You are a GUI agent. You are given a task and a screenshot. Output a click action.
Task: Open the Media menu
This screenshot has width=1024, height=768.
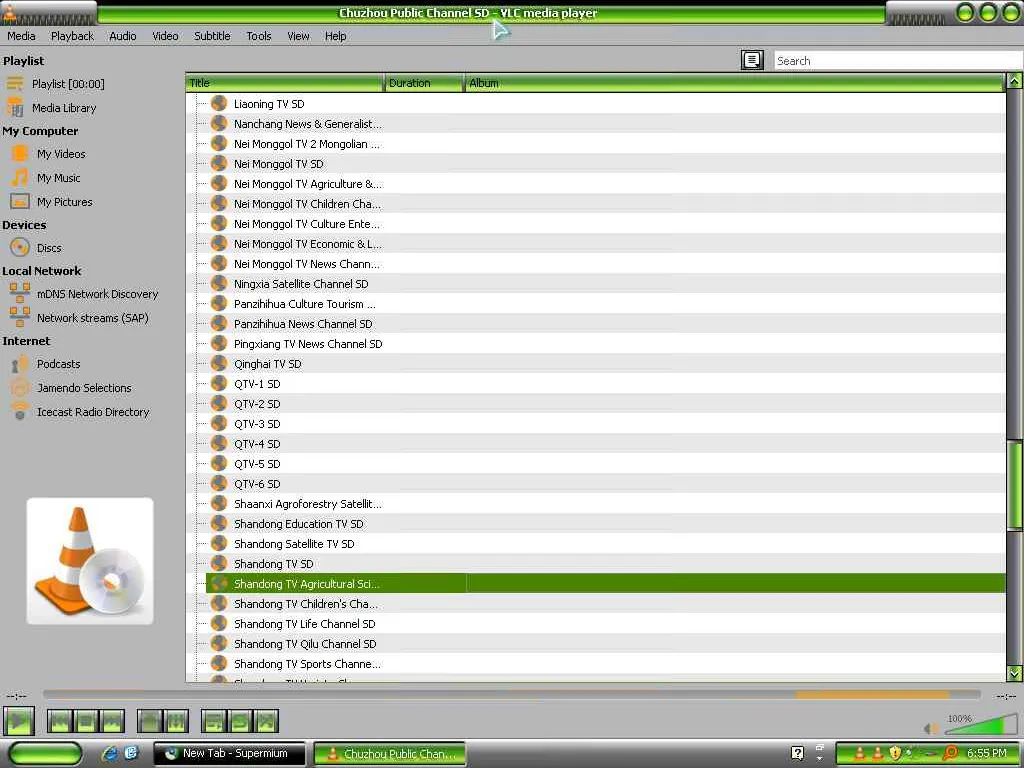(x=21, y=36)
